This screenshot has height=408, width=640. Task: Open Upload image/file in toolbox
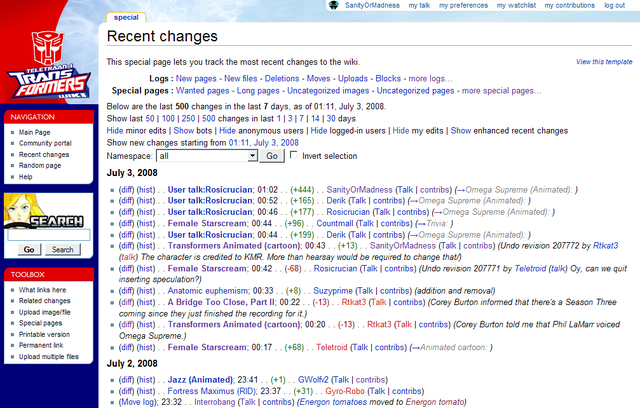[44, 312]
